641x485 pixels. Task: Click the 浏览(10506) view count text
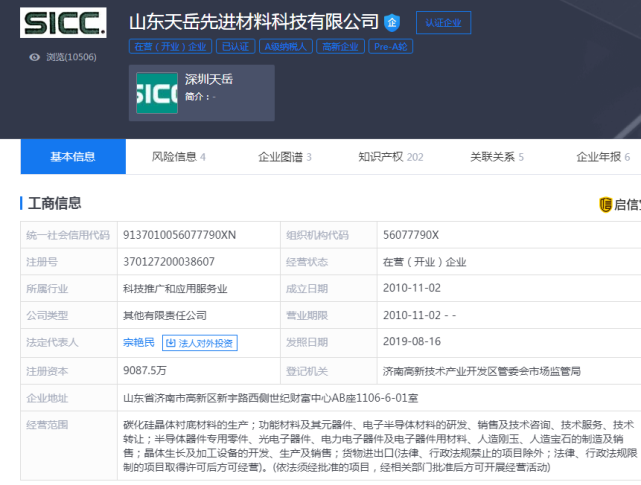click(x=72, y=57)
